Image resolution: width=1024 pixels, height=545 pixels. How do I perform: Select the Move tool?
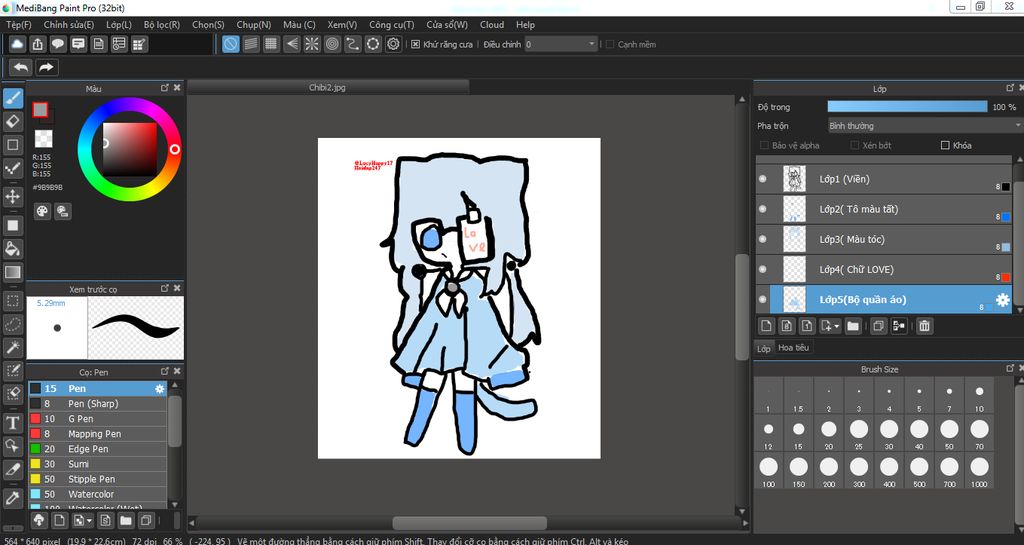coord(12,196)
